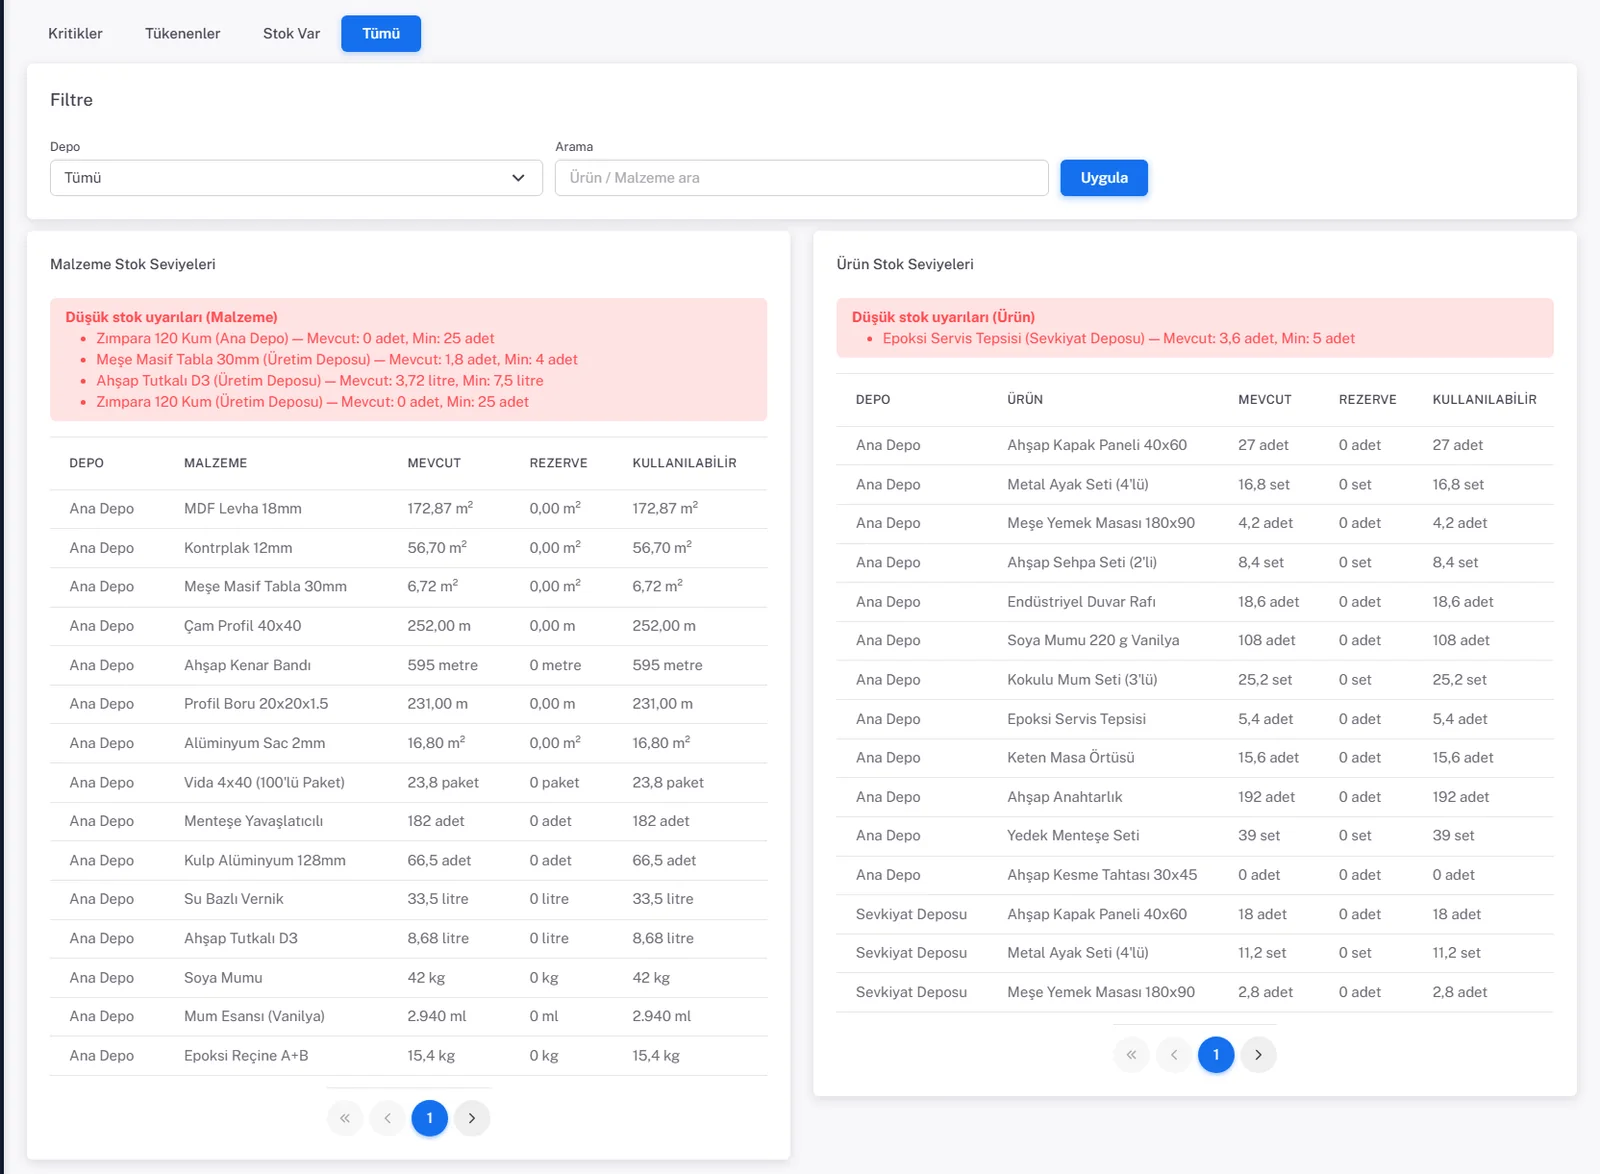Click Mum Esansı (Vanilya) row

click(x=408, y=1016)
